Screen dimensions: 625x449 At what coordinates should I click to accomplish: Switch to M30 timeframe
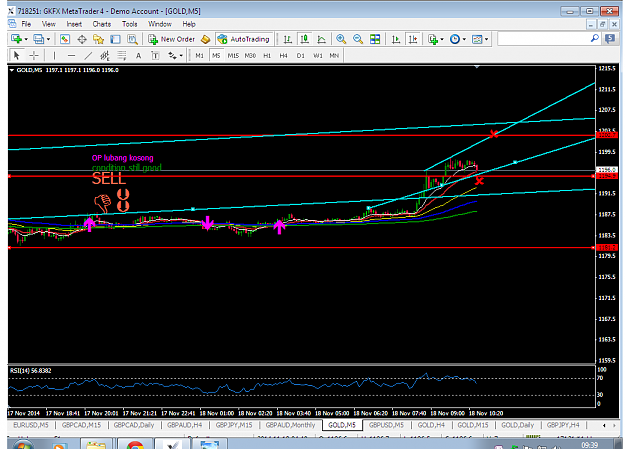250,56
